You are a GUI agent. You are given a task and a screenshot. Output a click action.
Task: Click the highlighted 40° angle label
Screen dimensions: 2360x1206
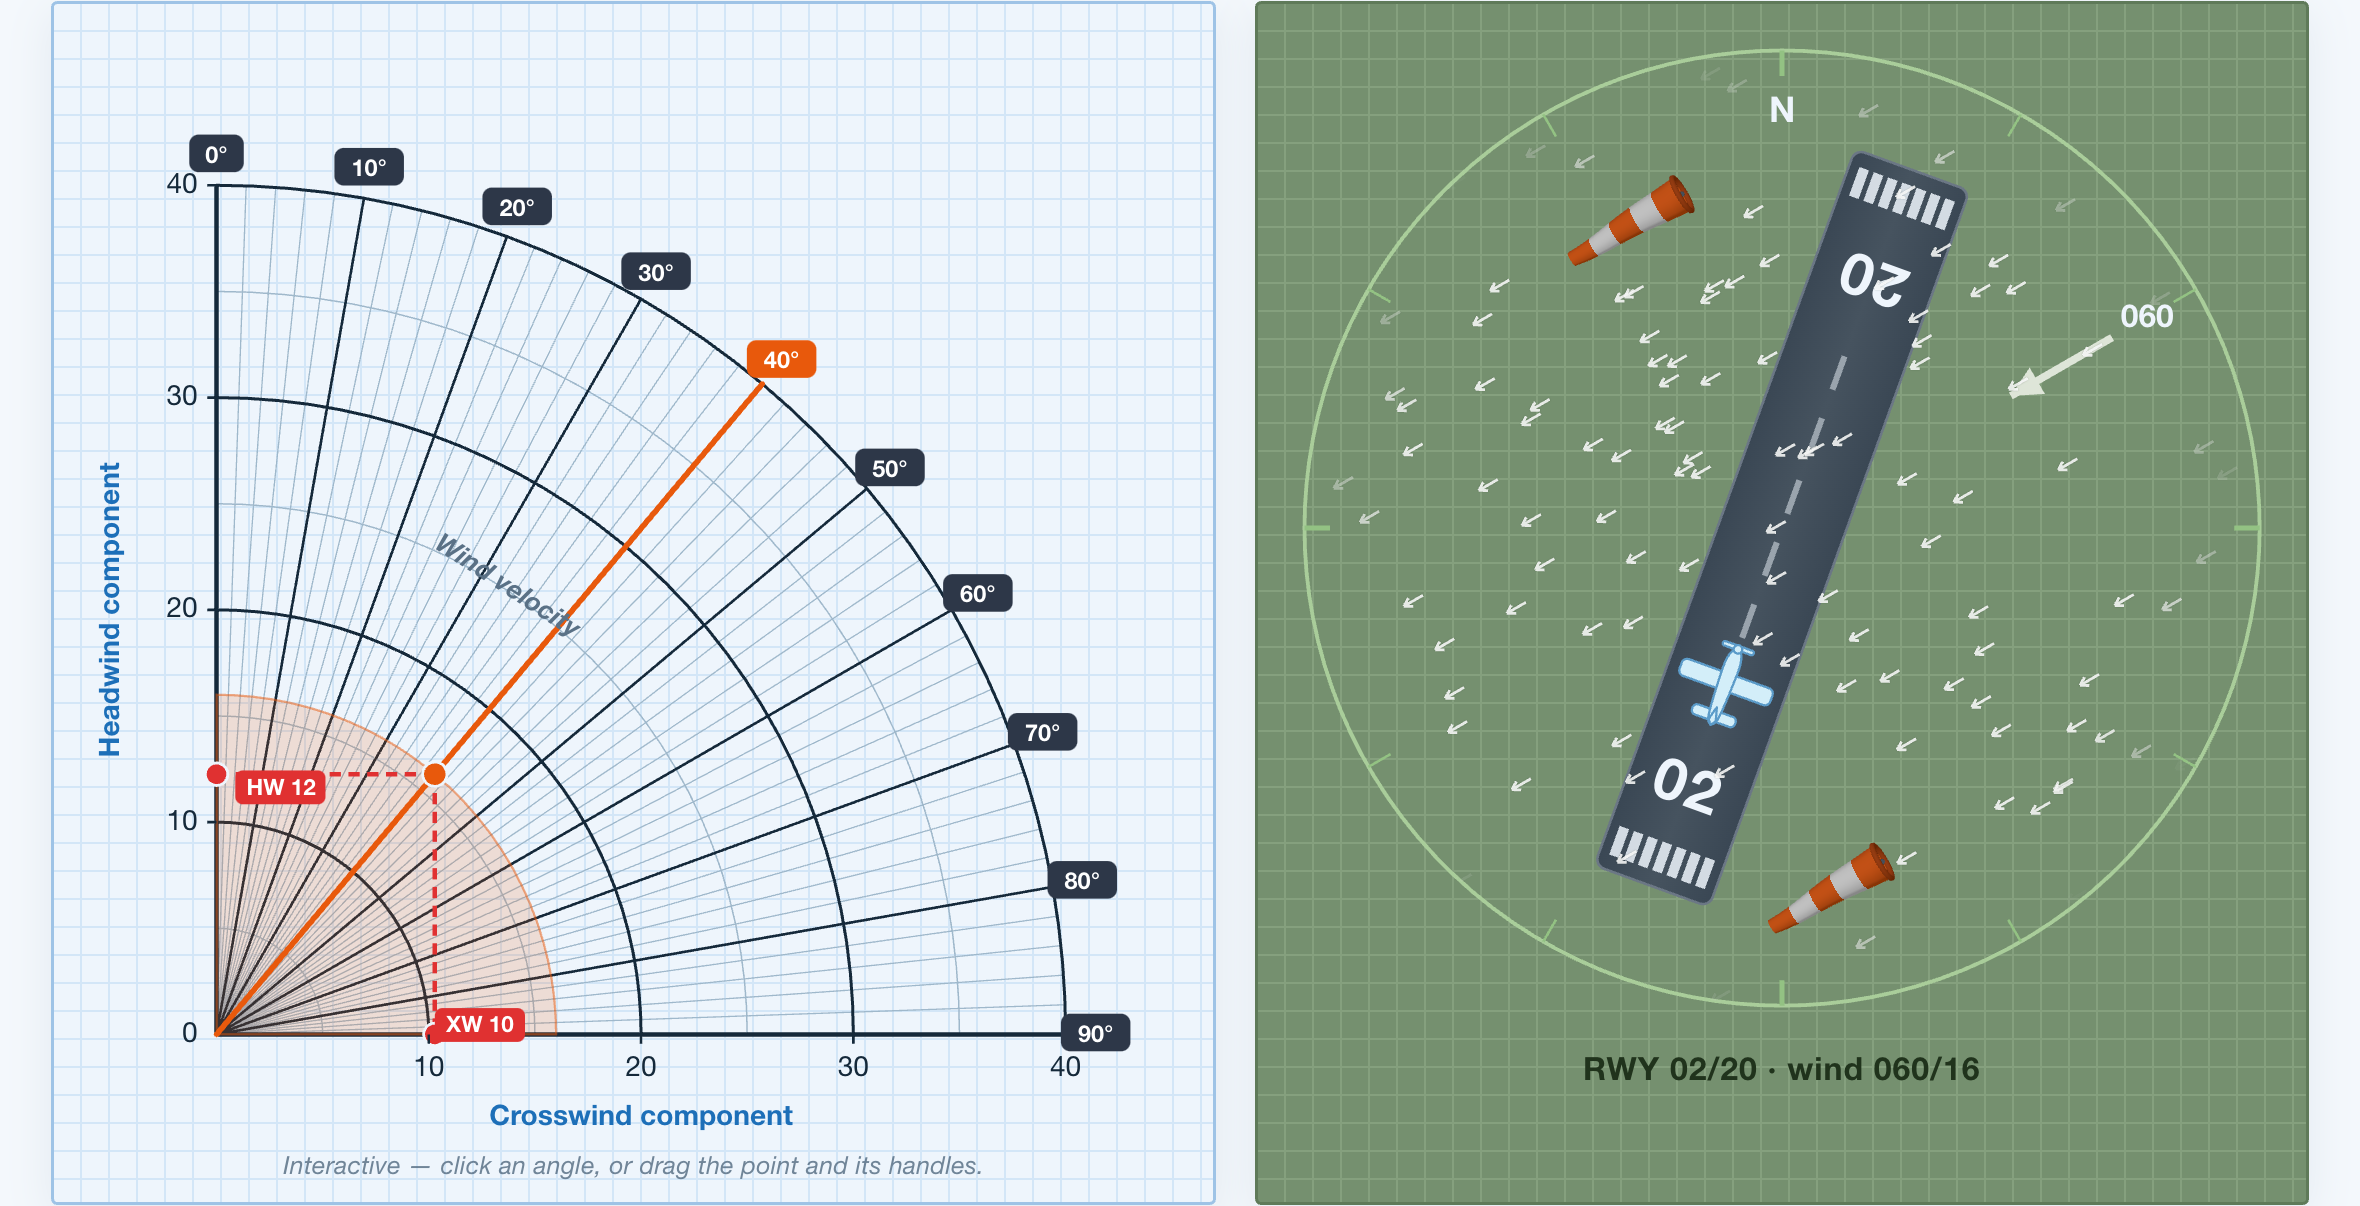point(781,359)
